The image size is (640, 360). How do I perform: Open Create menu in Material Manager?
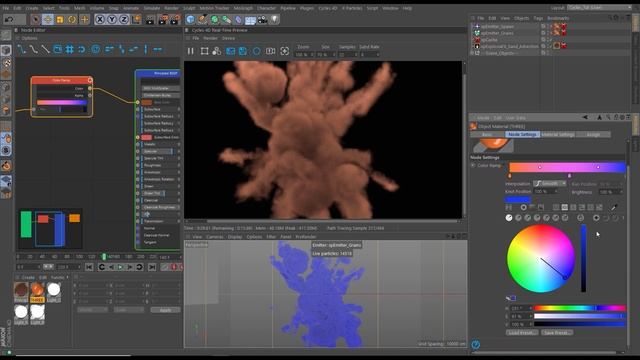pyautogui.click(x=28, y=278)
